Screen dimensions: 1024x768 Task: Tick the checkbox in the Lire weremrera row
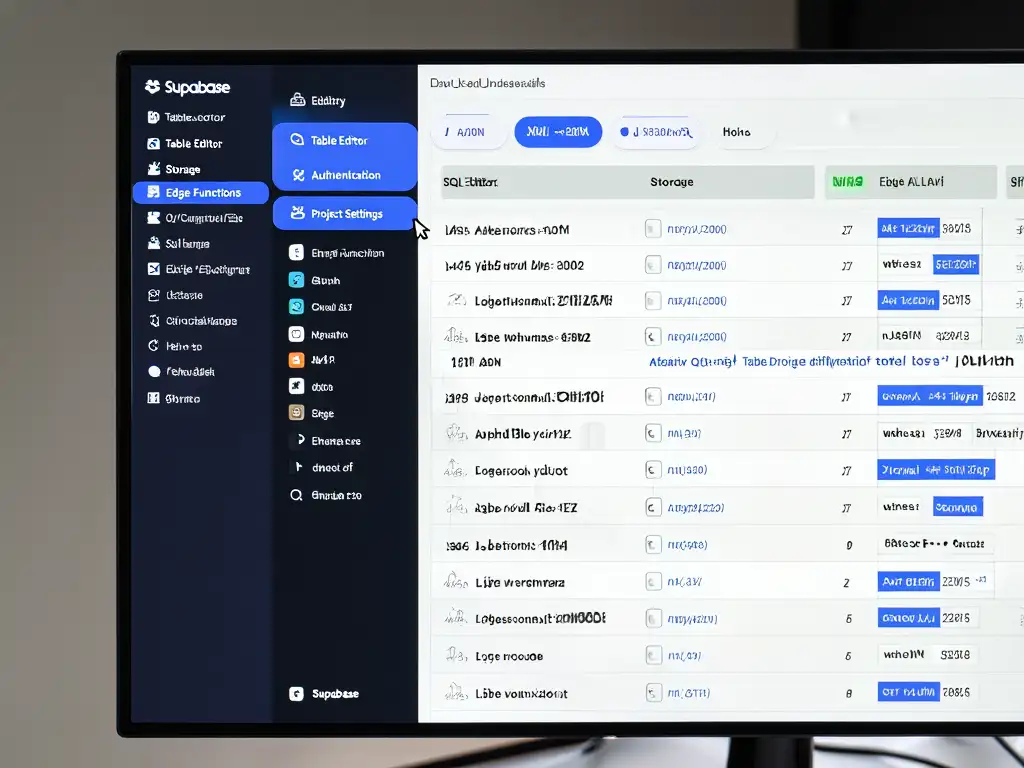point(653,581)
